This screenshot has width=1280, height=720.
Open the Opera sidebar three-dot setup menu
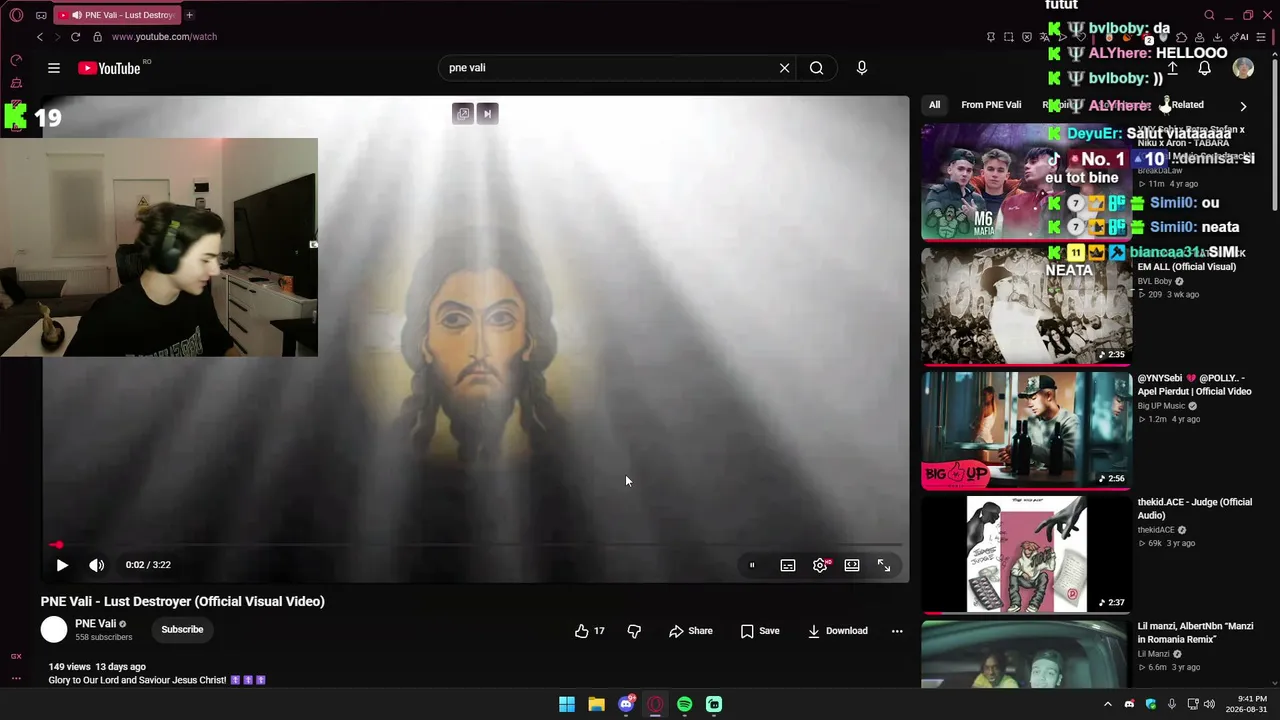(x=16, y=678)
